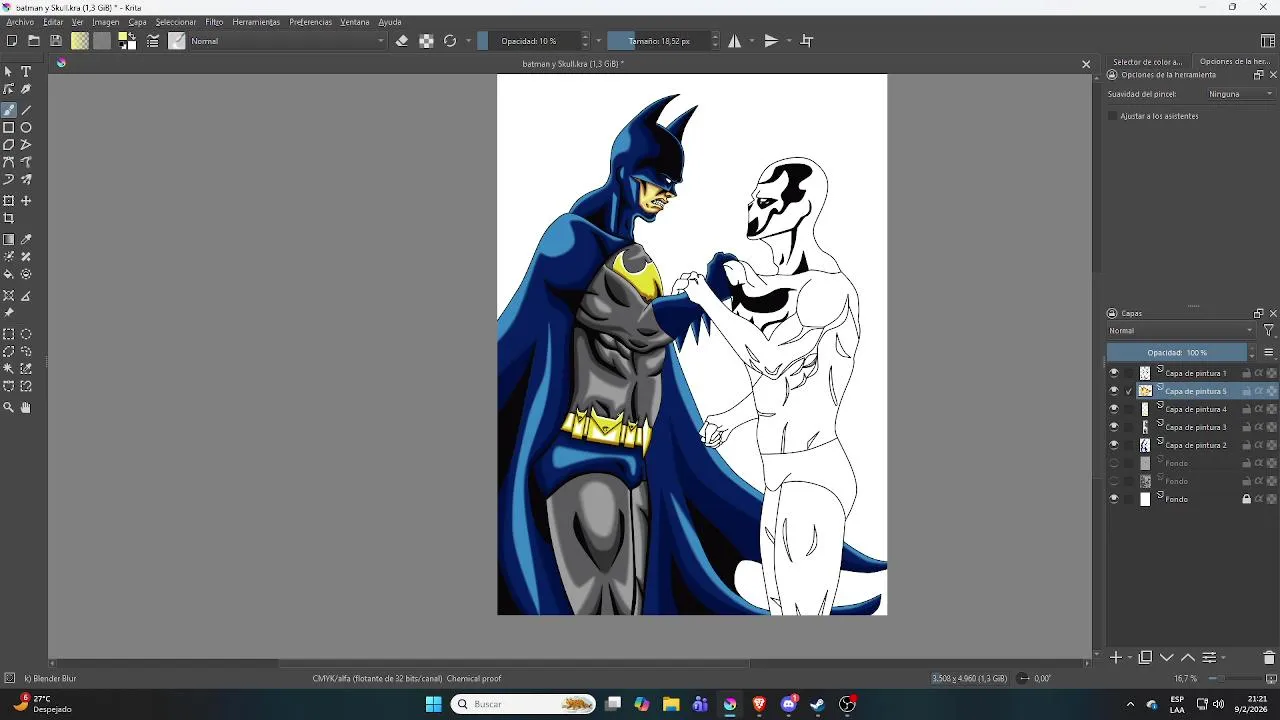The width and height of the screenshot is (1280, 720).
Task: Open horizontal mirror options arrow
Action: (752, 41)
